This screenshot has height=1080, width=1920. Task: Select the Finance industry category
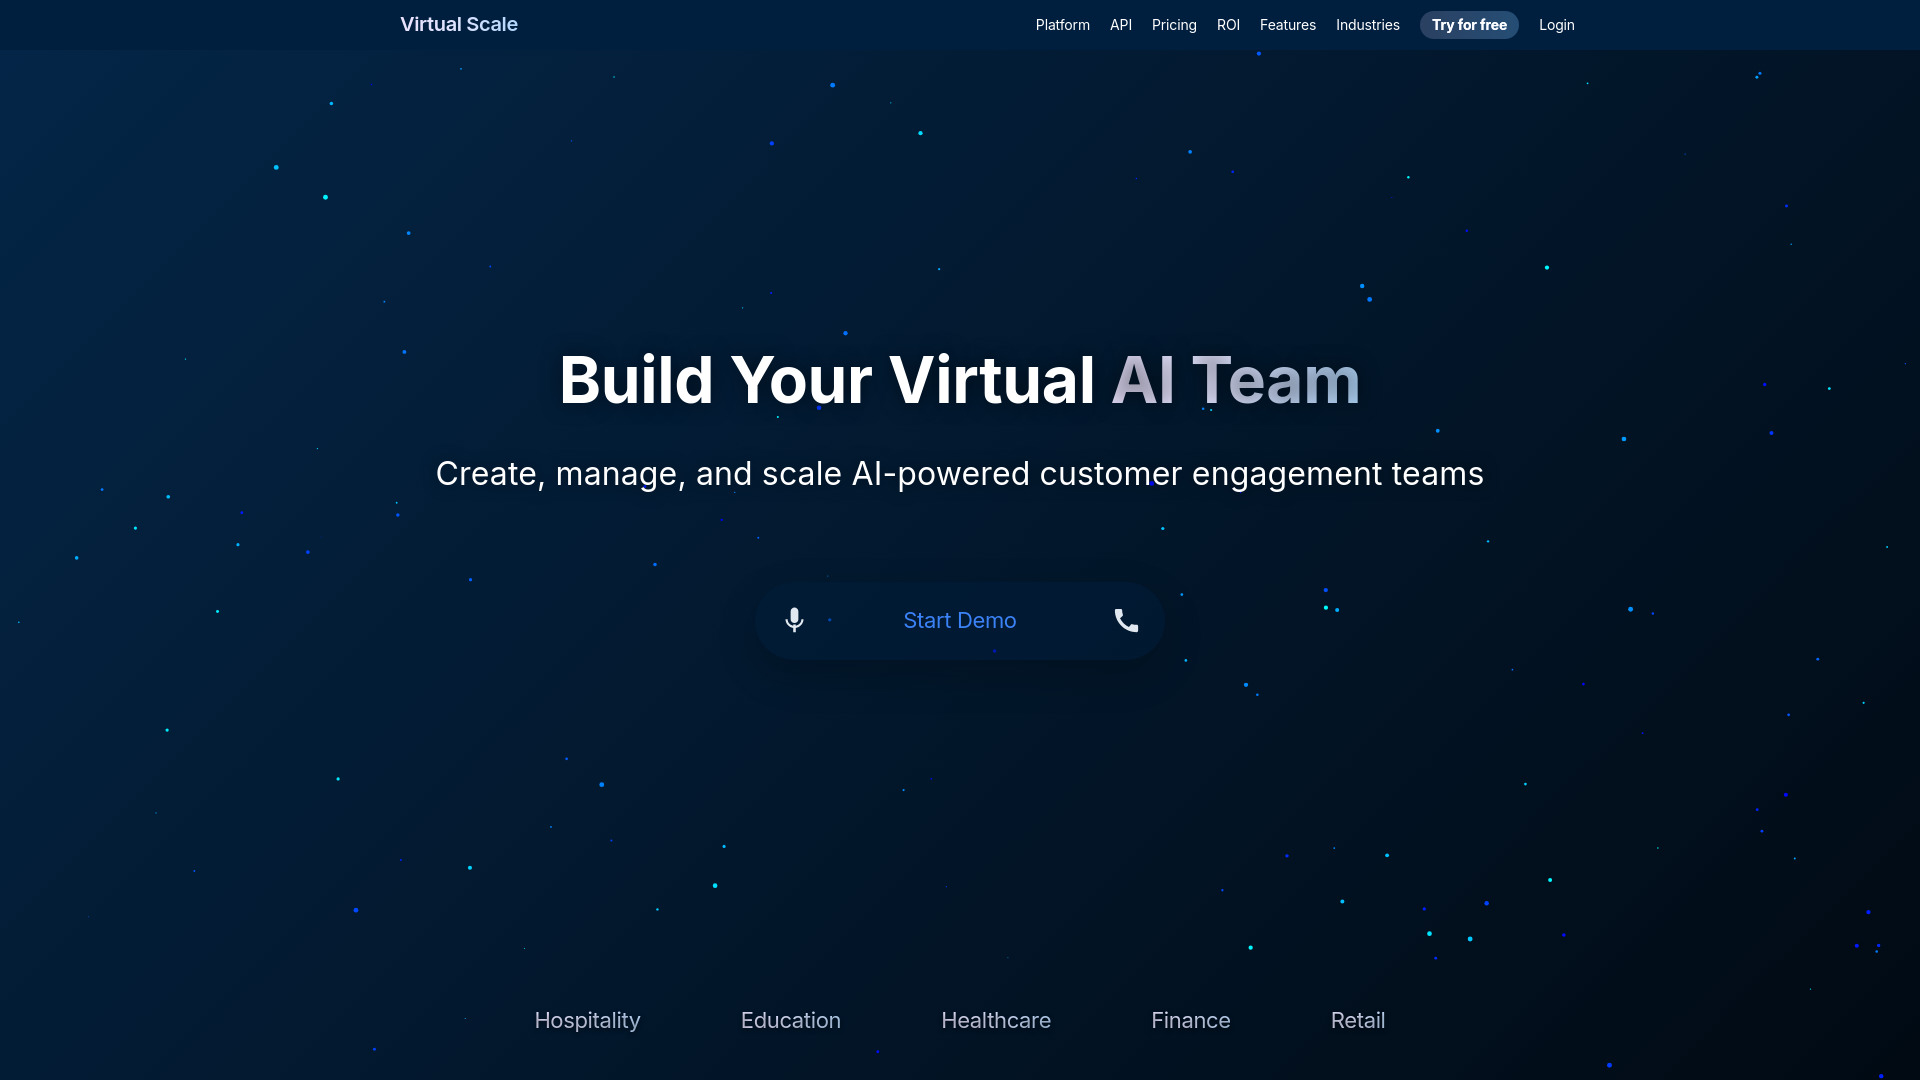click(1191, 1019)
